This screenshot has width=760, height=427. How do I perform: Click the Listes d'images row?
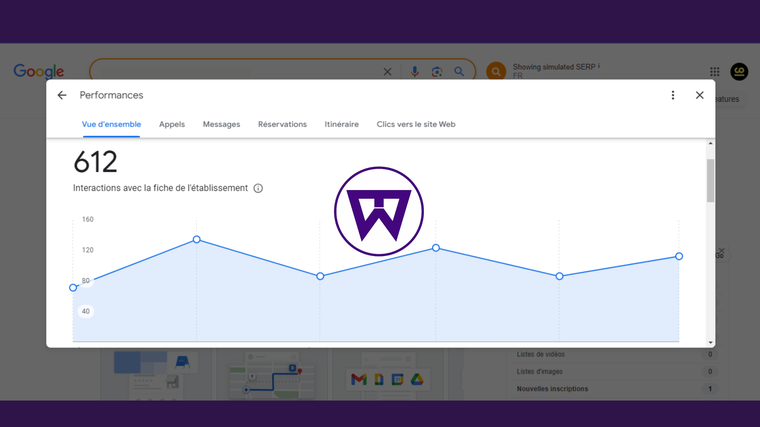617,372
